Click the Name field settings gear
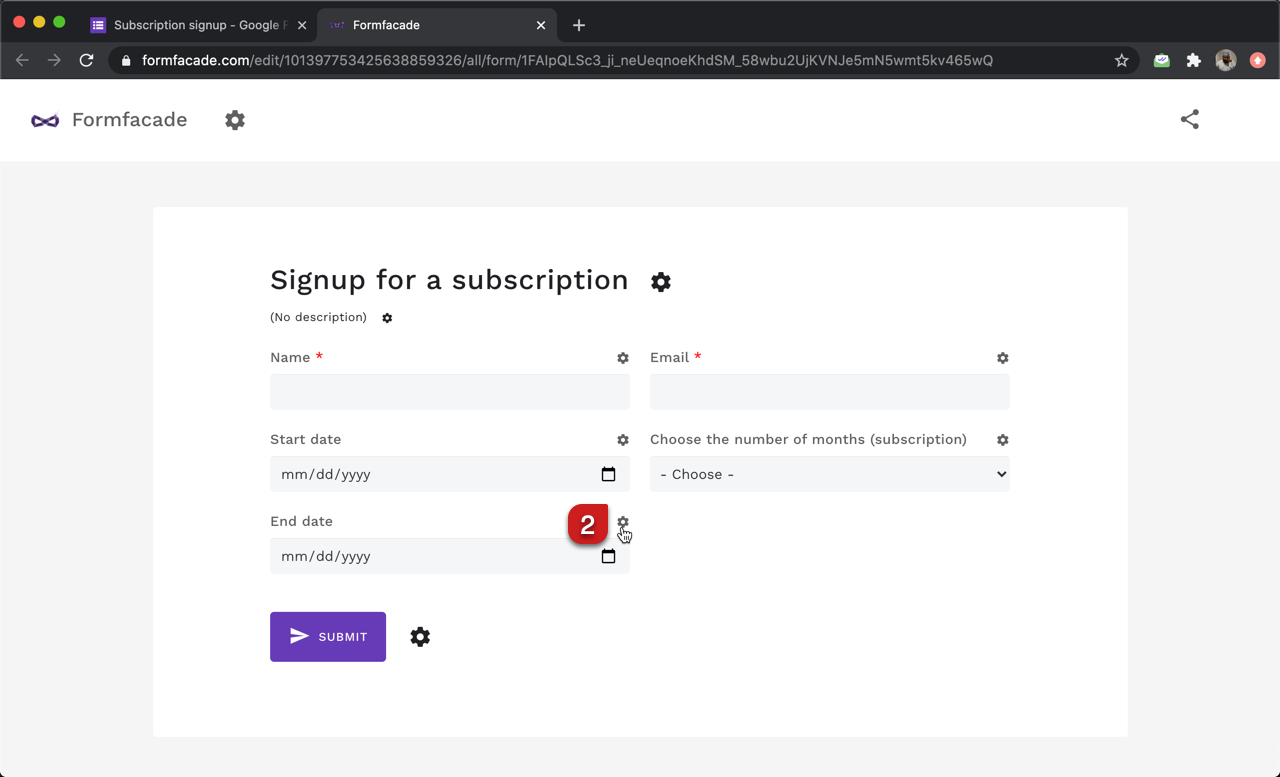This screenshot has width=1280, height=777. [x=623, y=358]
